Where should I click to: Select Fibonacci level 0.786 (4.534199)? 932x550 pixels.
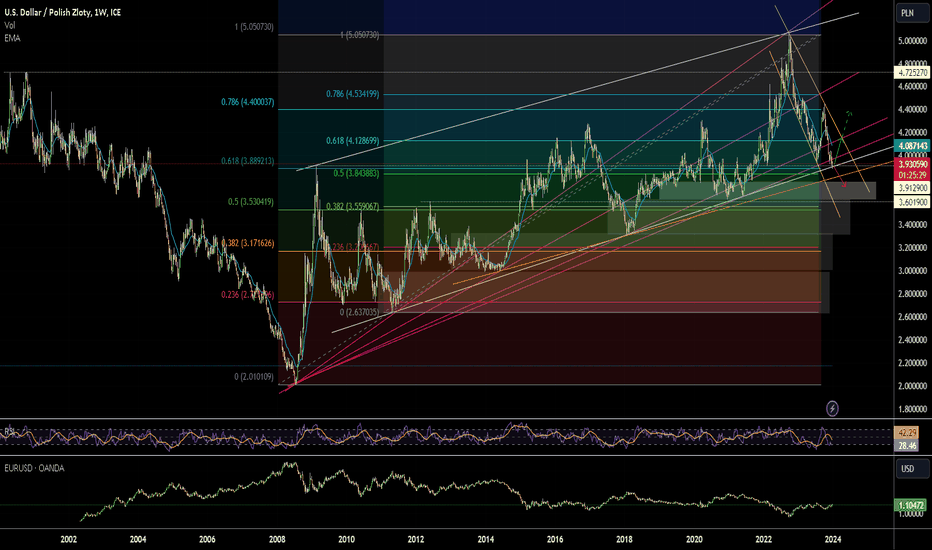pos(352,94)
